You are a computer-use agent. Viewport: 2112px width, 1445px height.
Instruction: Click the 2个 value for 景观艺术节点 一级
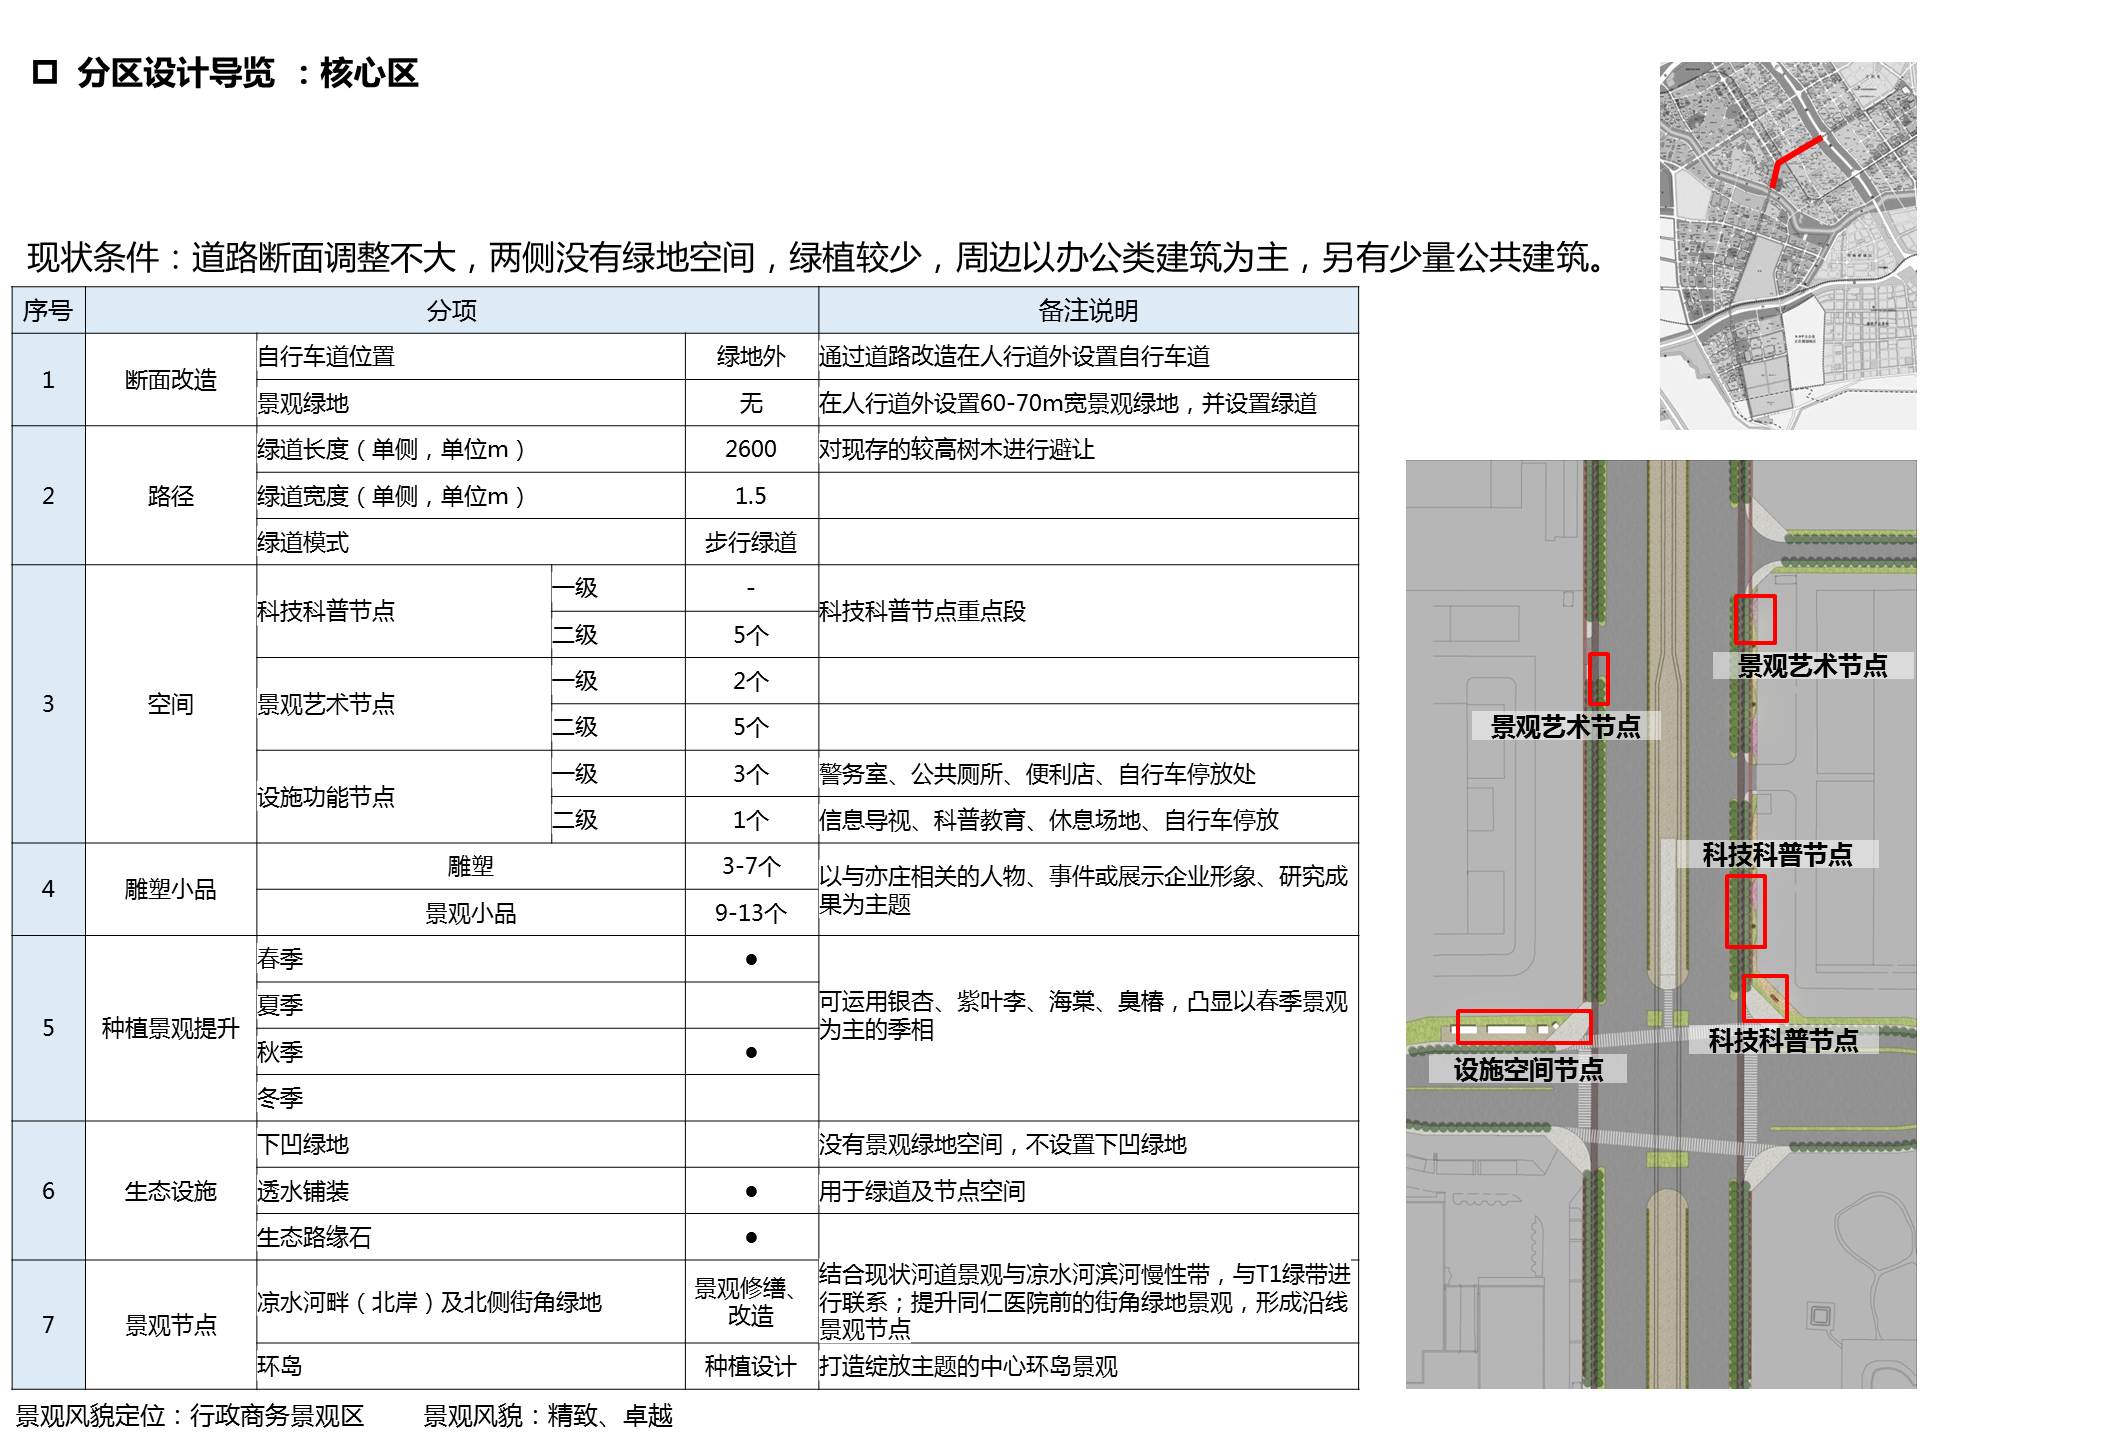751,681
